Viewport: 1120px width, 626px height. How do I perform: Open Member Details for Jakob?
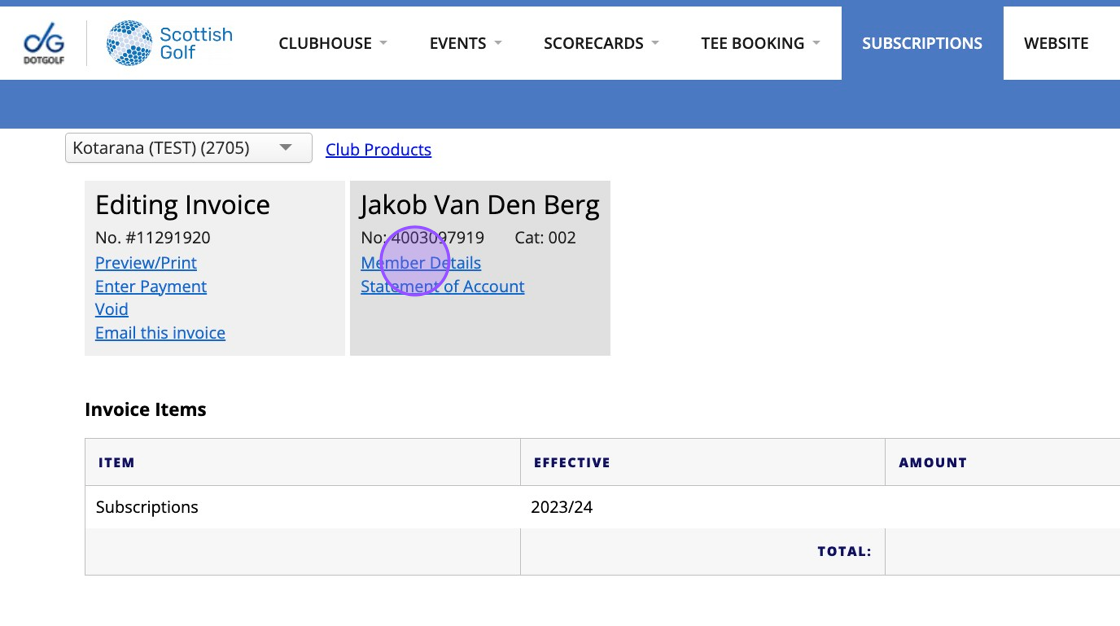pyautogui.click(x=421, y=263)
